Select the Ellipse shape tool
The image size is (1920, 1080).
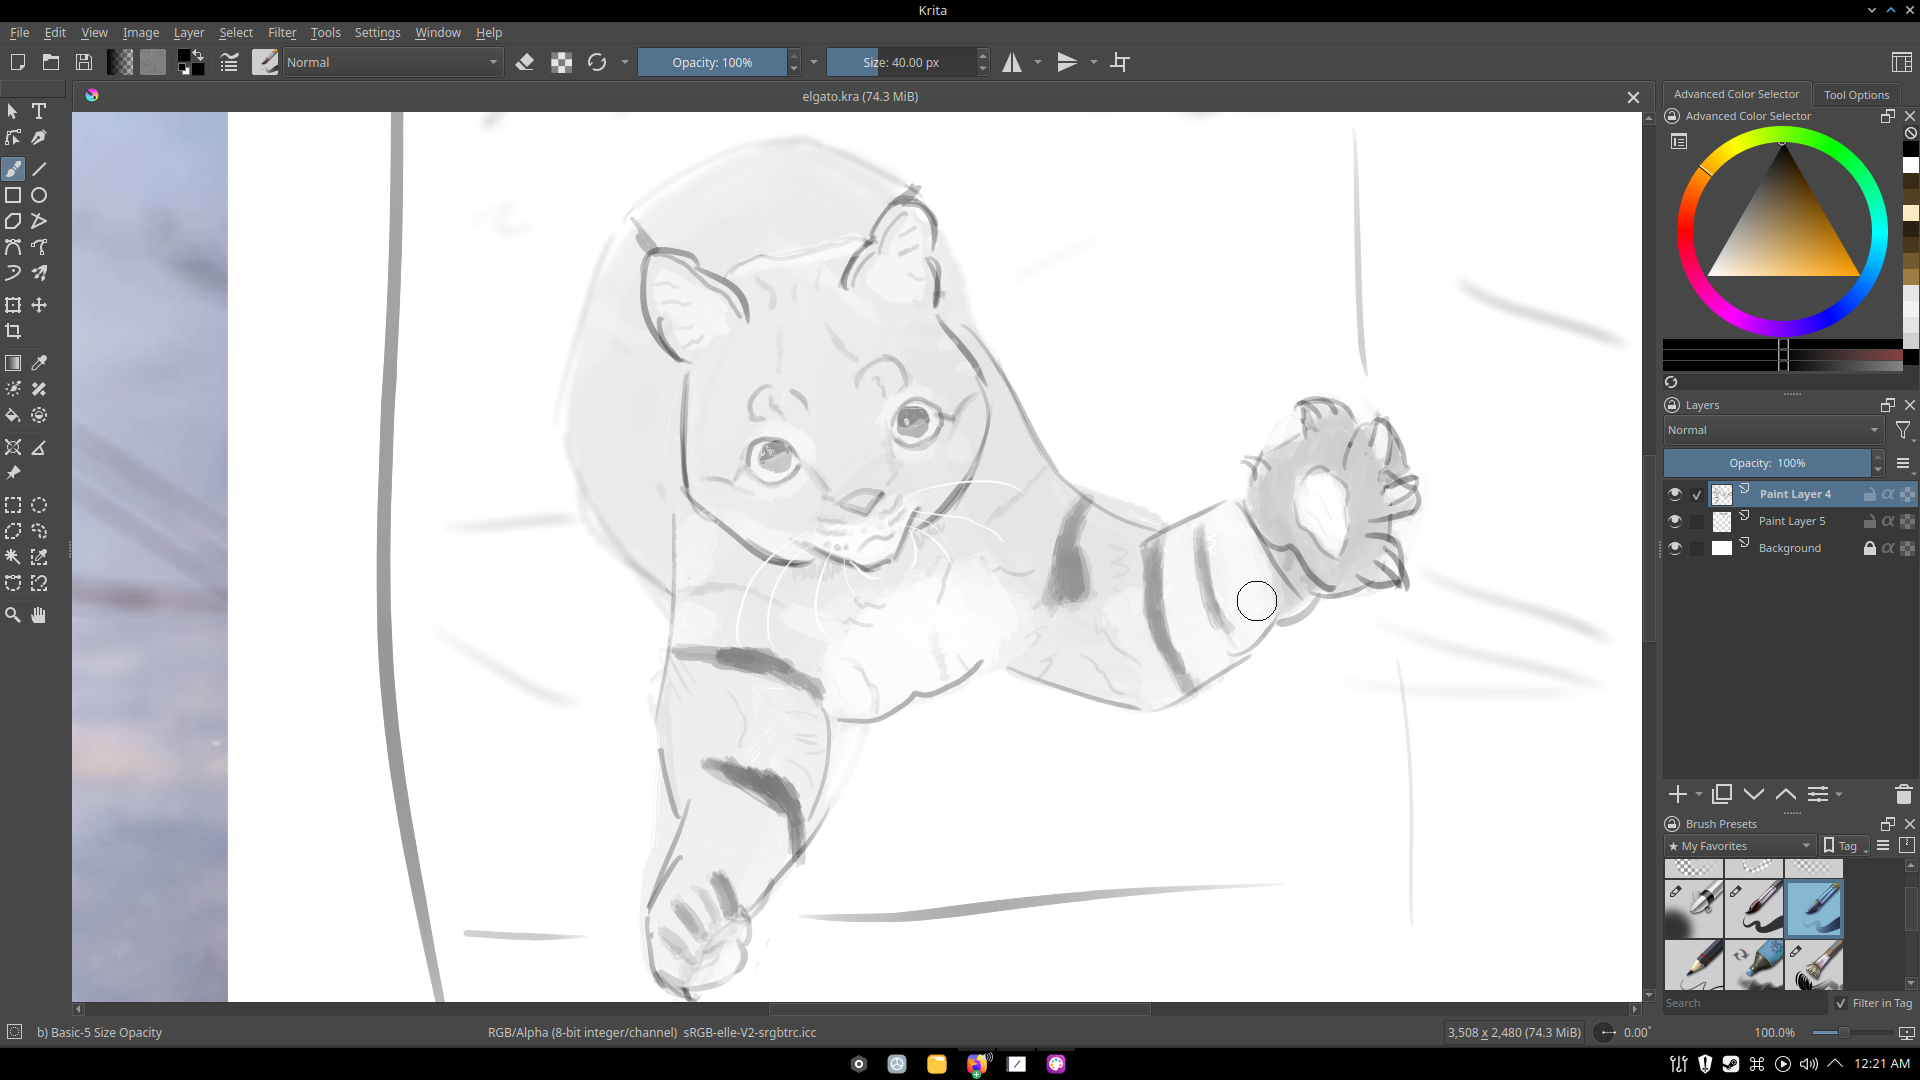(39, 195)
